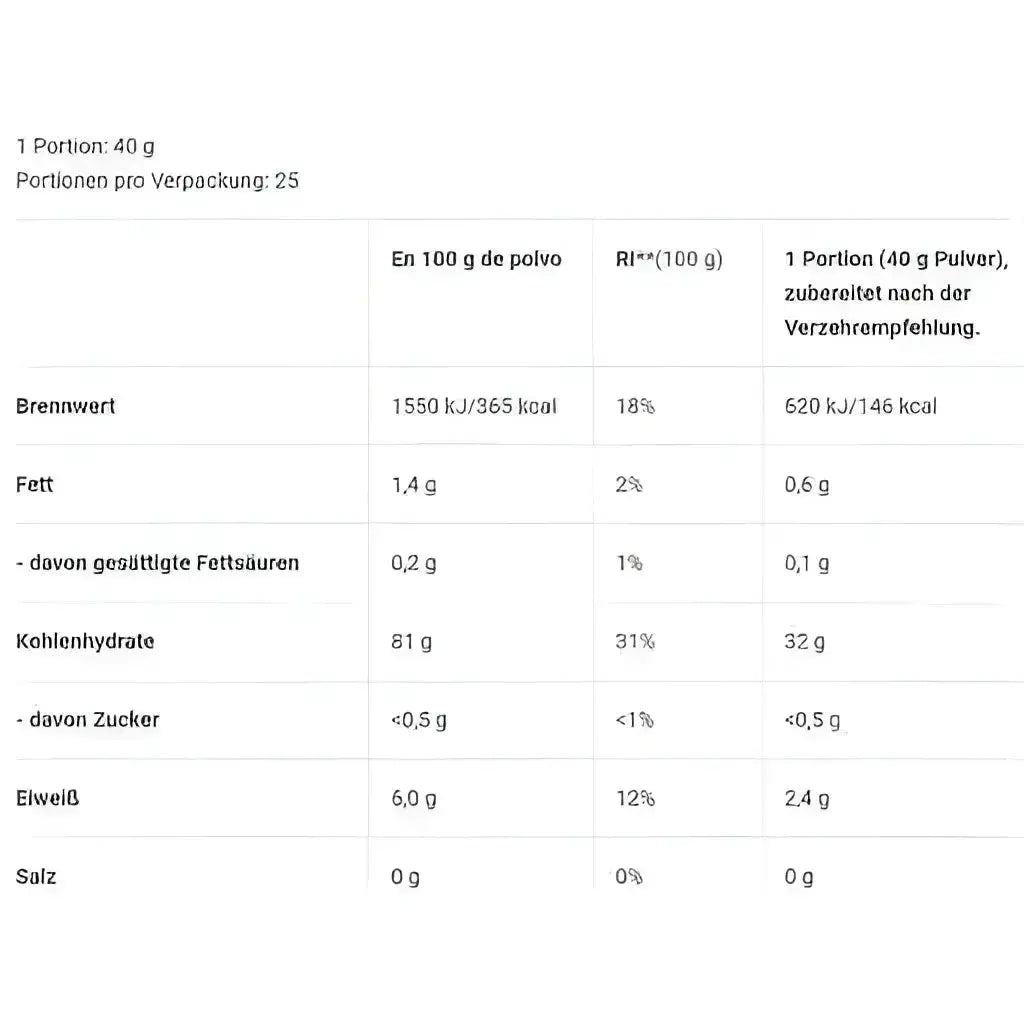The height and width of the screenshot is (1024, 1024).
Task: Select the 'davon Zucker' row label
Action: point(88,719)
